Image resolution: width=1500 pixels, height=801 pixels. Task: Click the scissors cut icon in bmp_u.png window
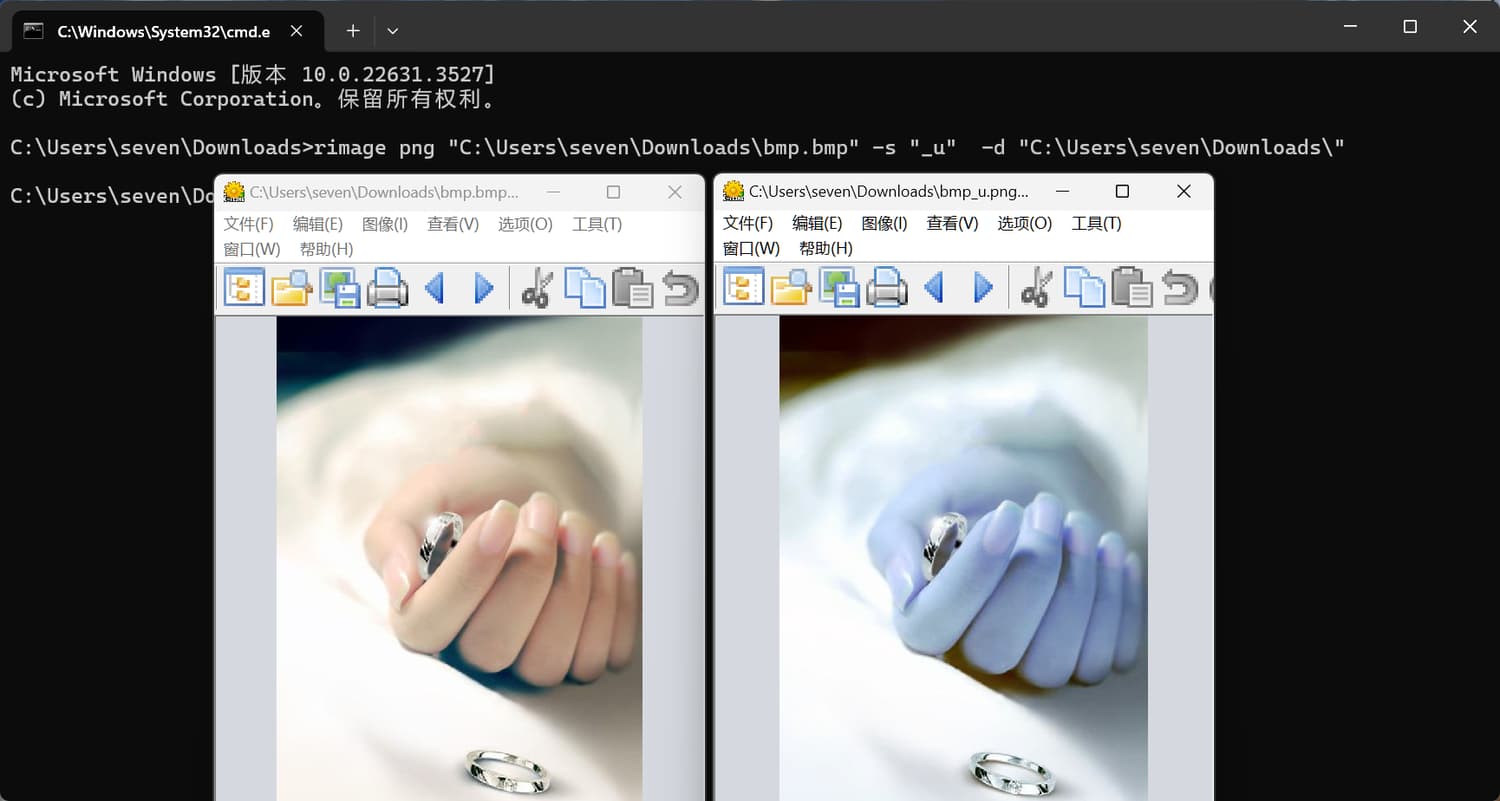click(x=1036, y=289)
